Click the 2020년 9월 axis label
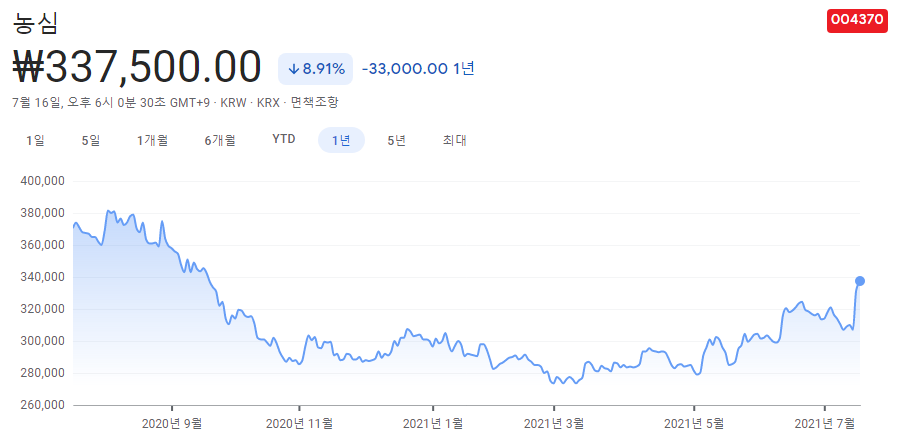Screen dimensions: 897x444 (172, 424)
